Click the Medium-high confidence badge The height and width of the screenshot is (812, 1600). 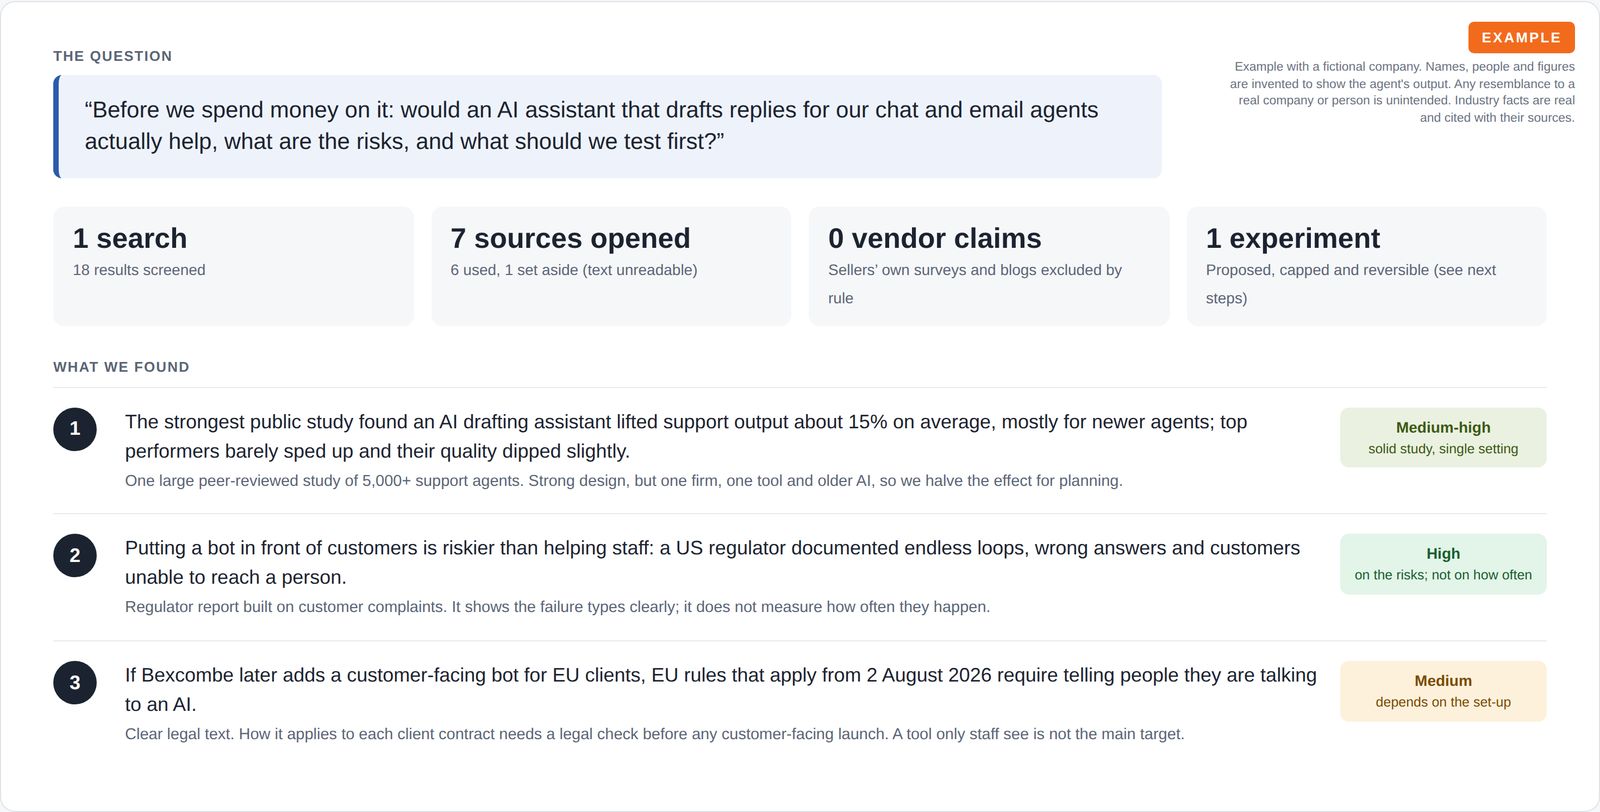tap(1443, 437)
